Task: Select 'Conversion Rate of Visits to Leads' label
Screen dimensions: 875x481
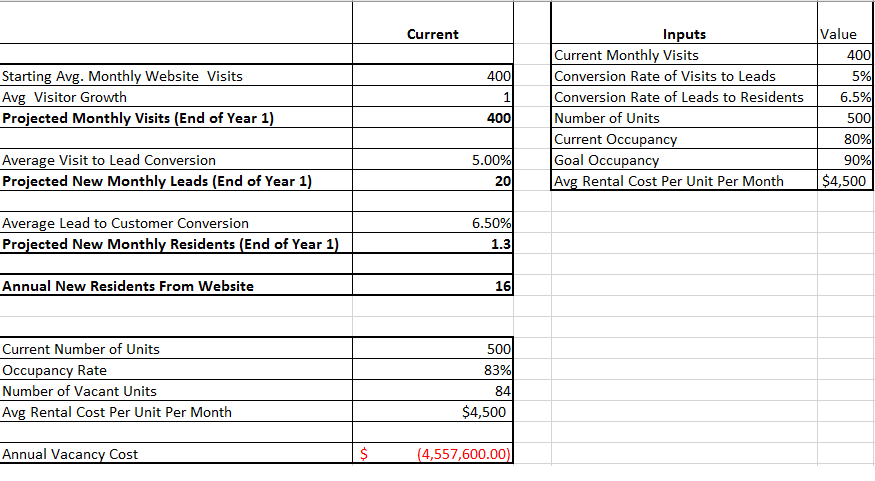Action: [x=665, y=76]
